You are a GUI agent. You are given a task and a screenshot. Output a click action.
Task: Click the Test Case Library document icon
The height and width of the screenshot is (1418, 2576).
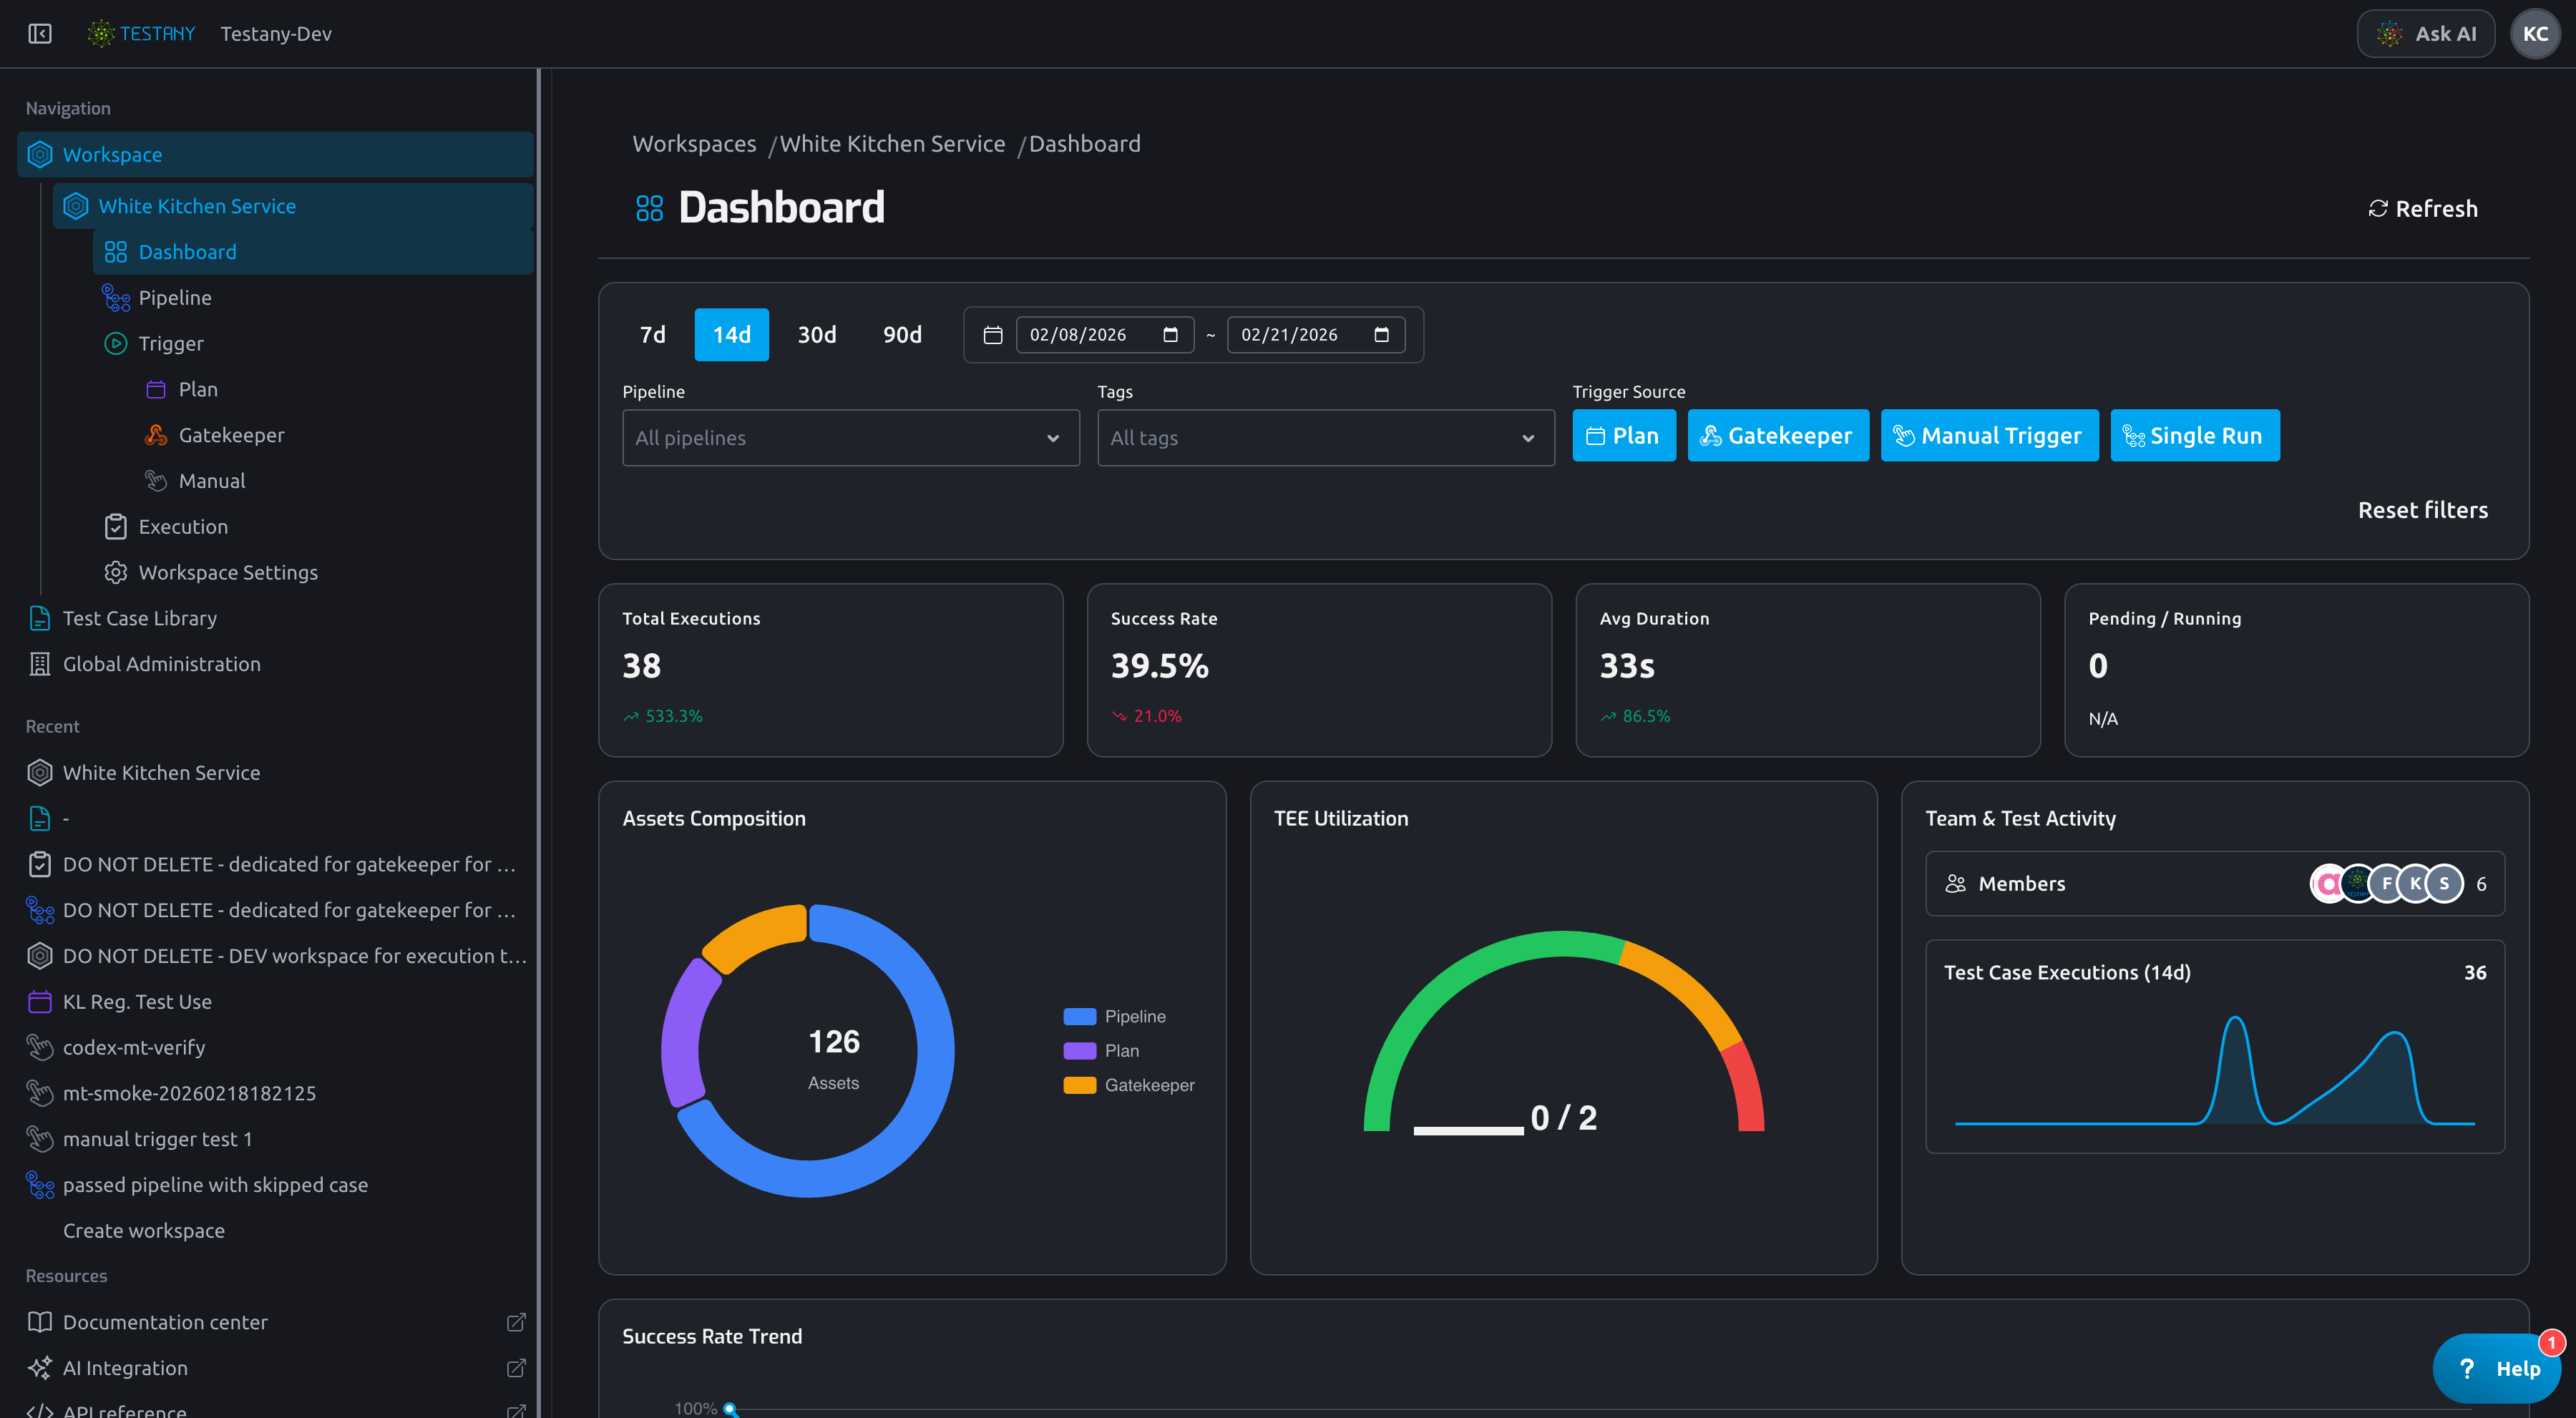click(40, 619)
